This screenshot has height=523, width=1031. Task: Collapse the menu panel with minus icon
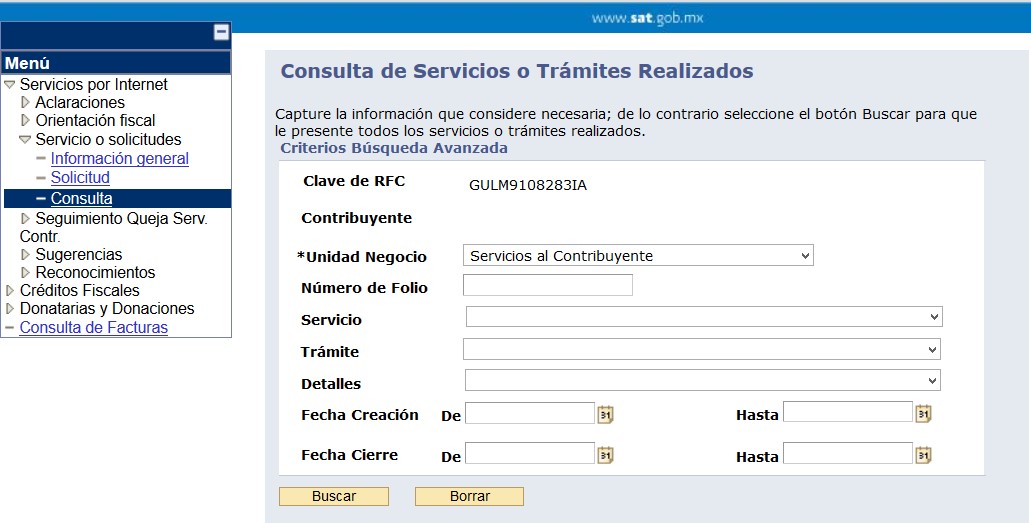(222, 32)
